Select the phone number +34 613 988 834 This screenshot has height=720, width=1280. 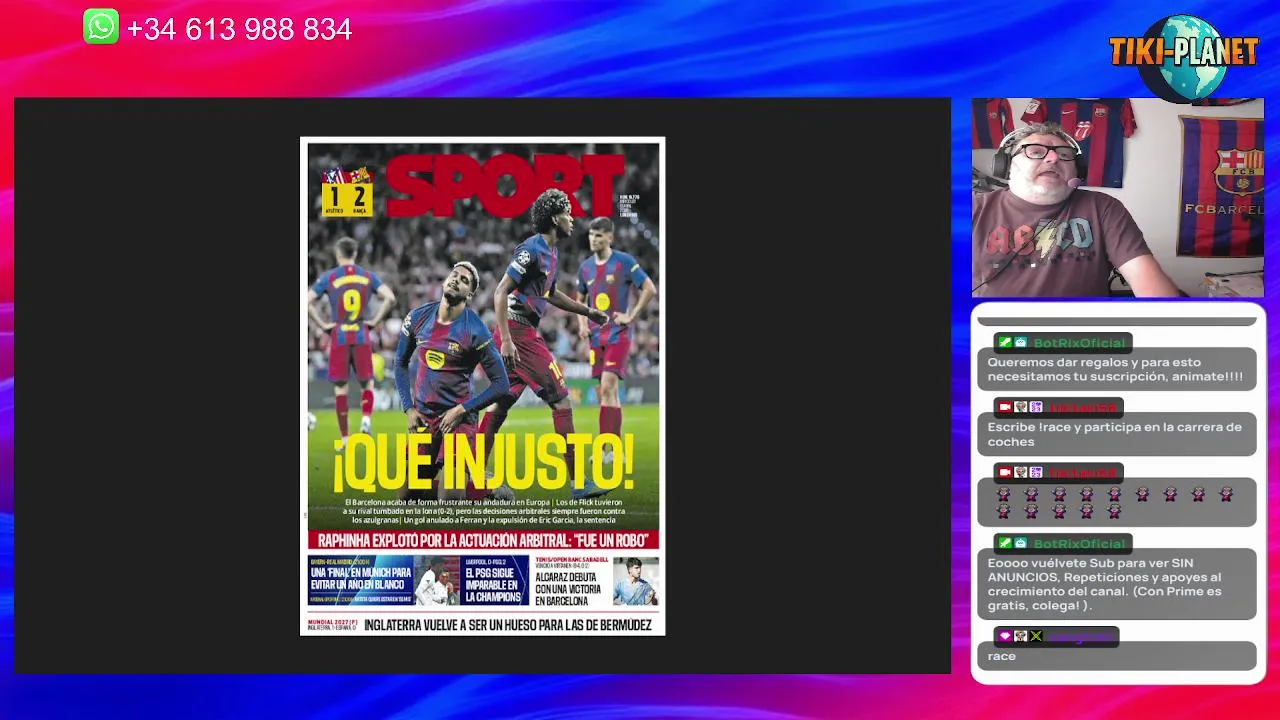click(x=239, y=30)
